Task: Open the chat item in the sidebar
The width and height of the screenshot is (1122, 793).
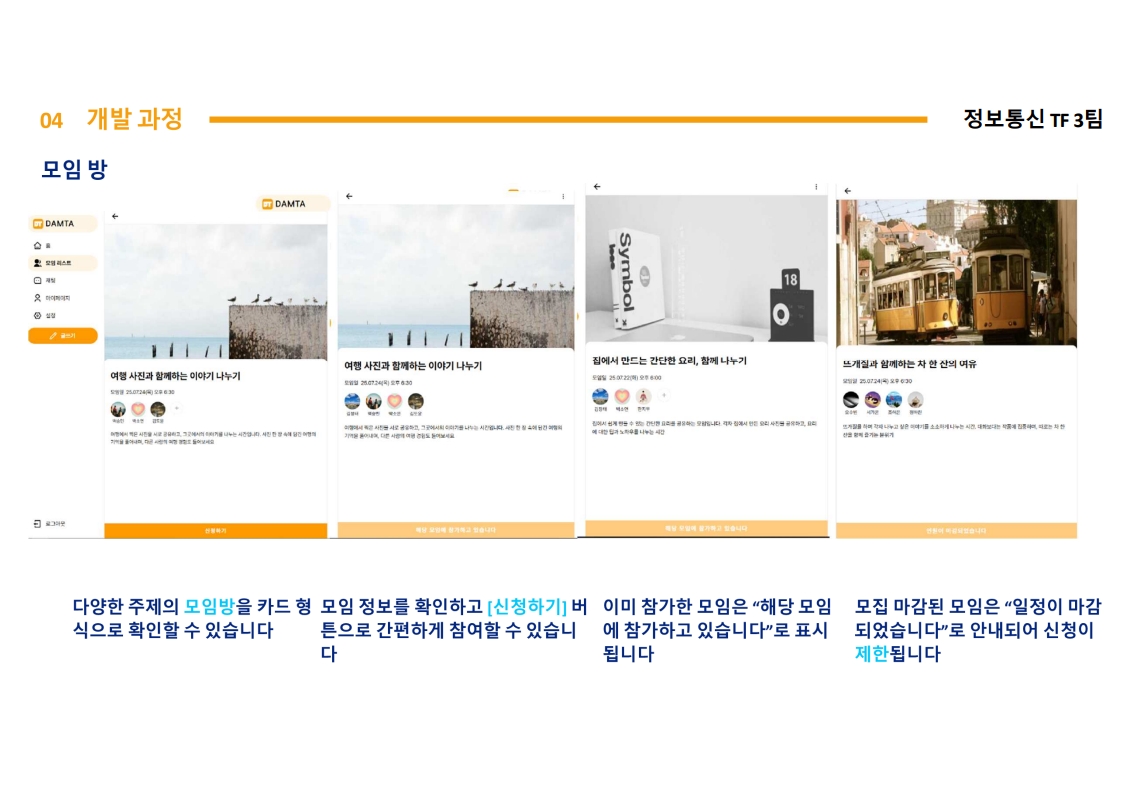Action: (44, 281)
